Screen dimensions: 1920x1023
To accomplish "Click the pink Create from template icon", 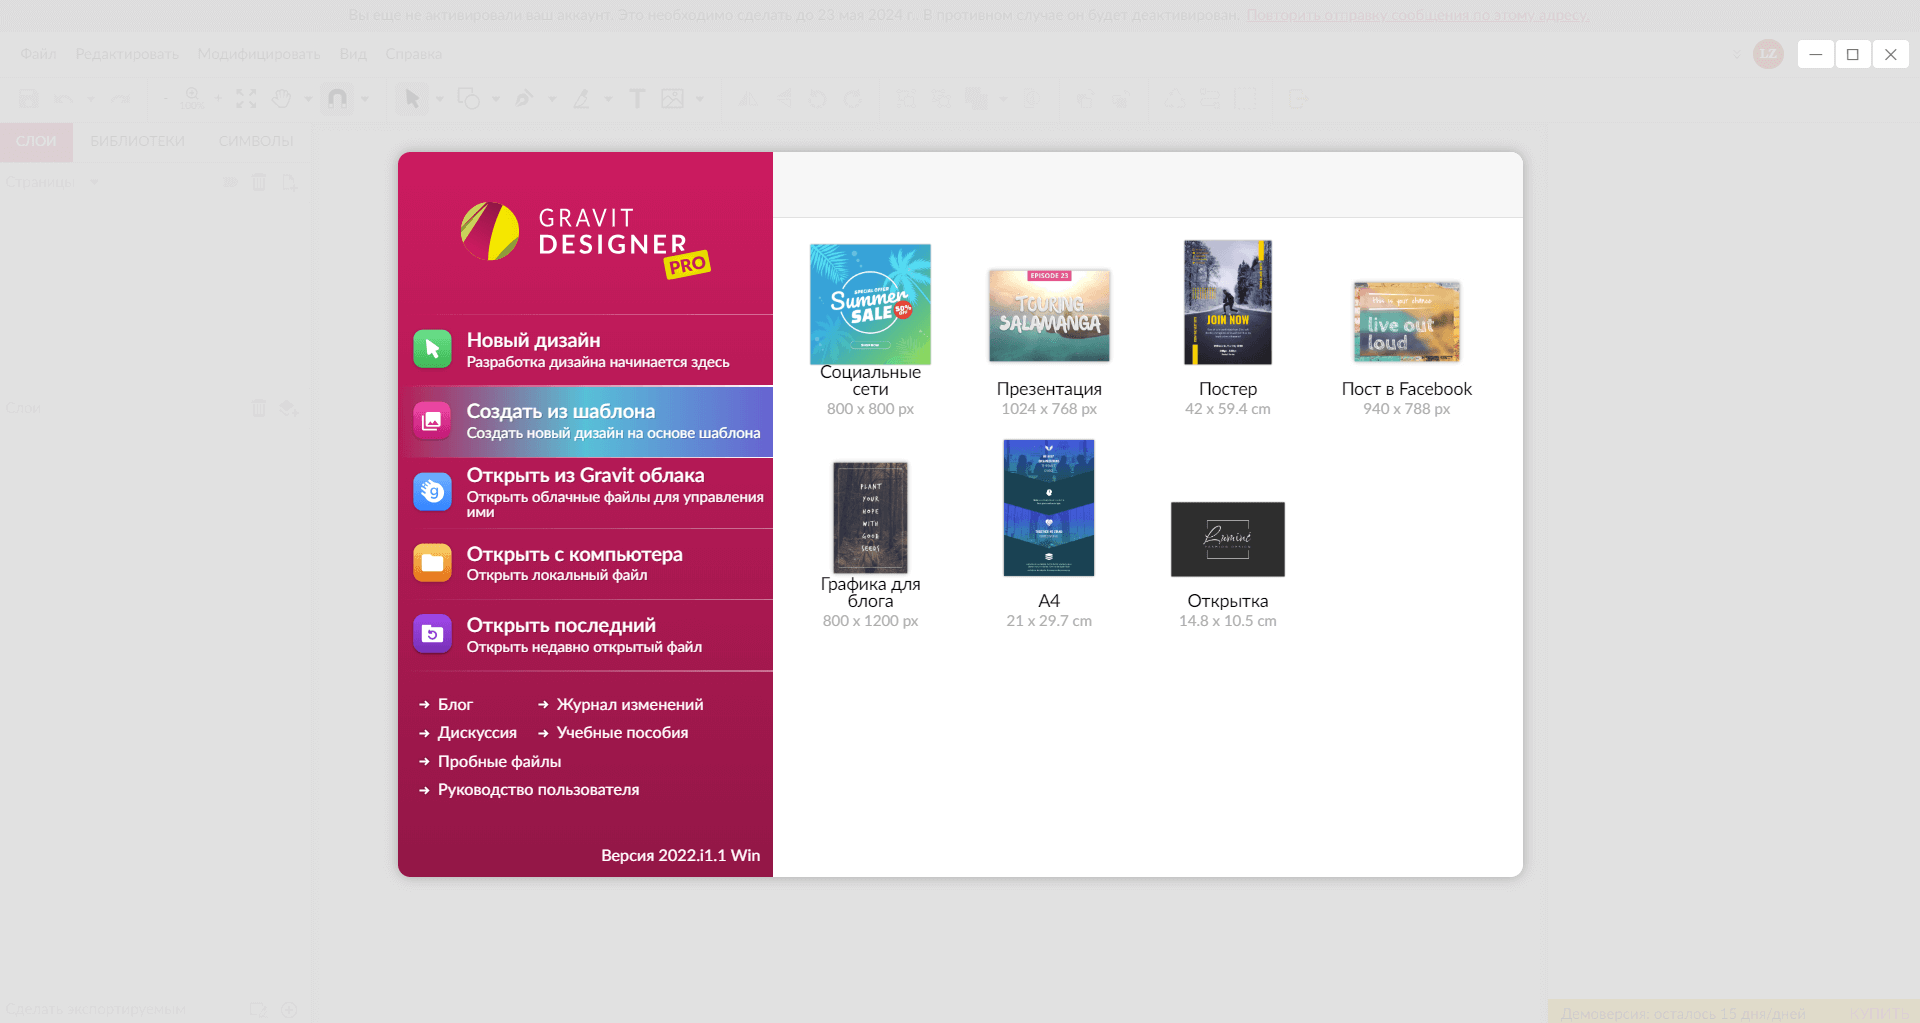I will point(432,421).
